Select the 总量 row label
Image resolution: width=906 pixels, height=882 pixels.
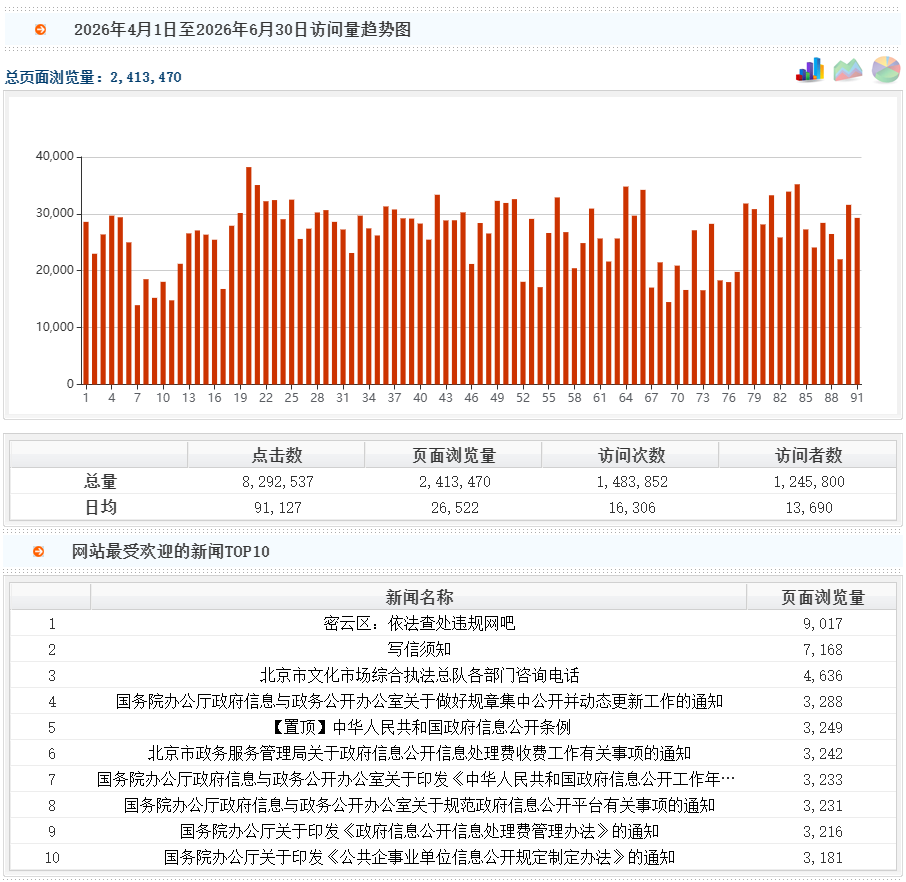point(101,481)
